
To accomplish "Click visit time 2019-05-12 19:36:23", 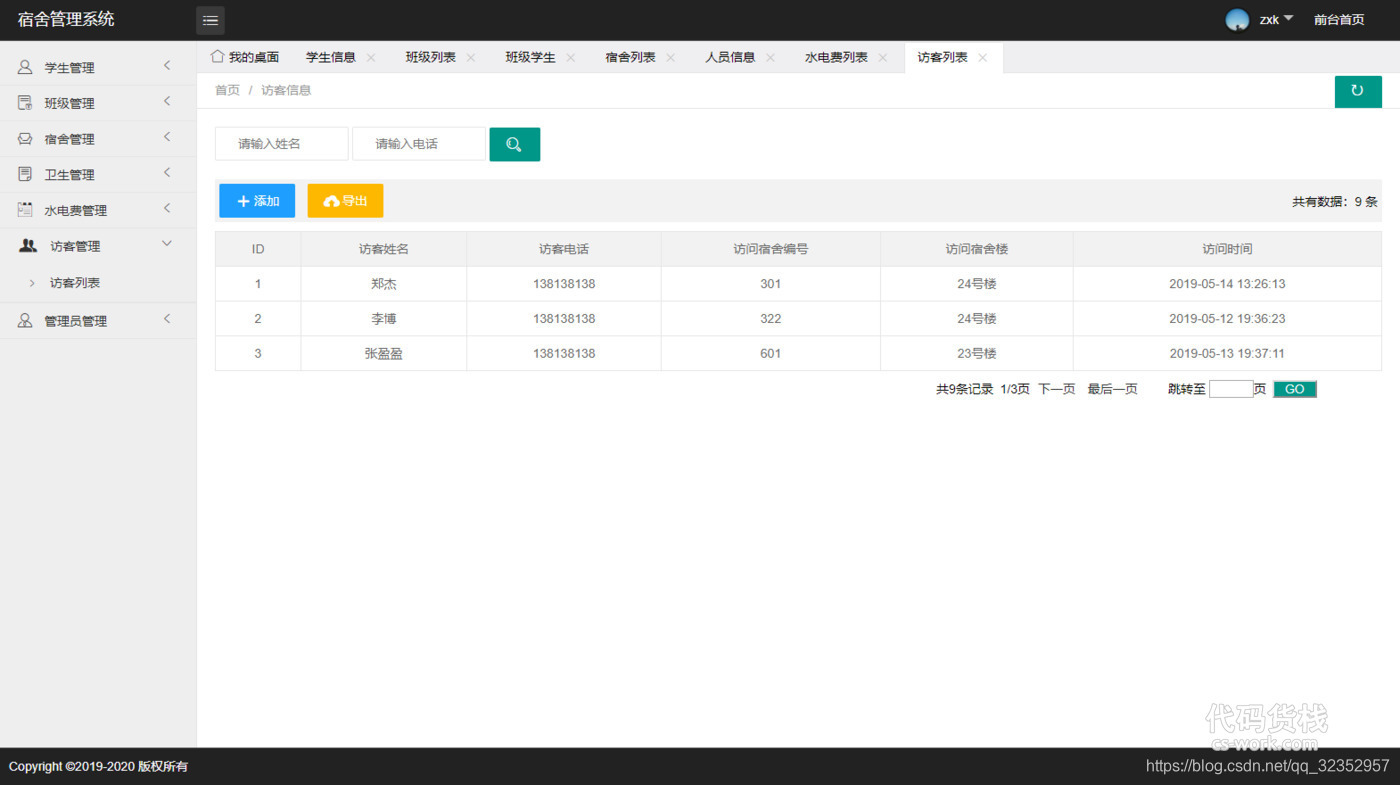I will coord(1227,319).
